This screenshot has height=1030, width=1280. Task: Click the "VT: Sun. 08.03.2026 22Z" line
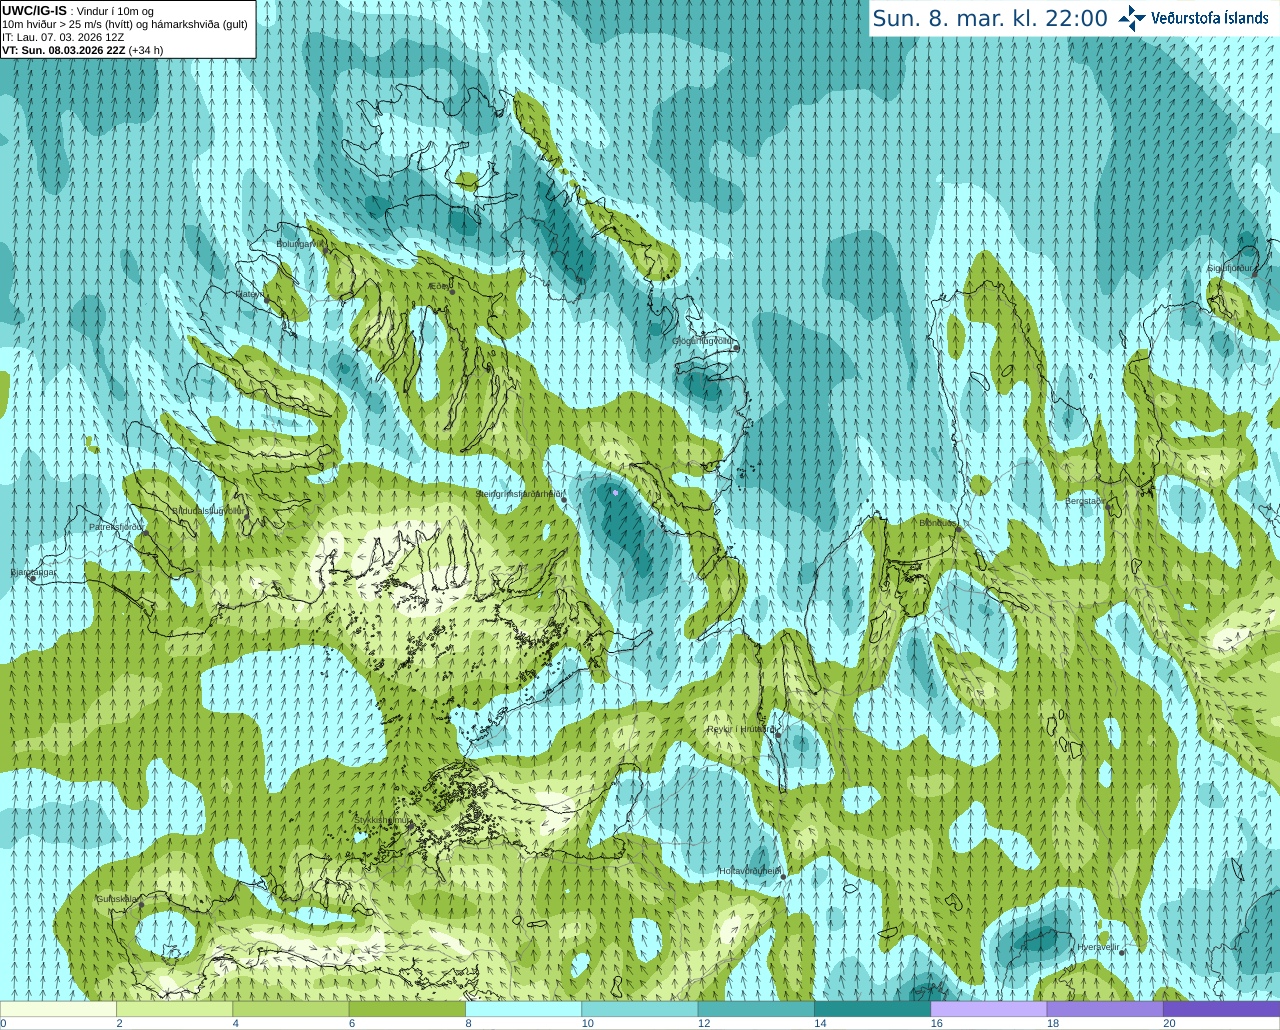coord(63,50)
